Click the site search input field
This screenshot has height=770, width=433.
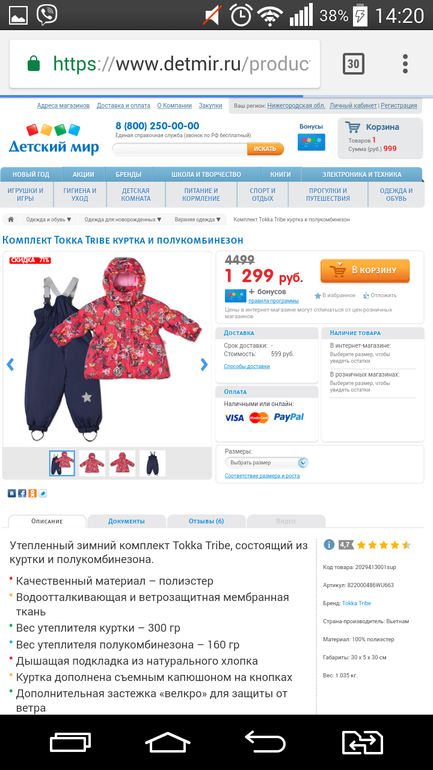point(180,148)
